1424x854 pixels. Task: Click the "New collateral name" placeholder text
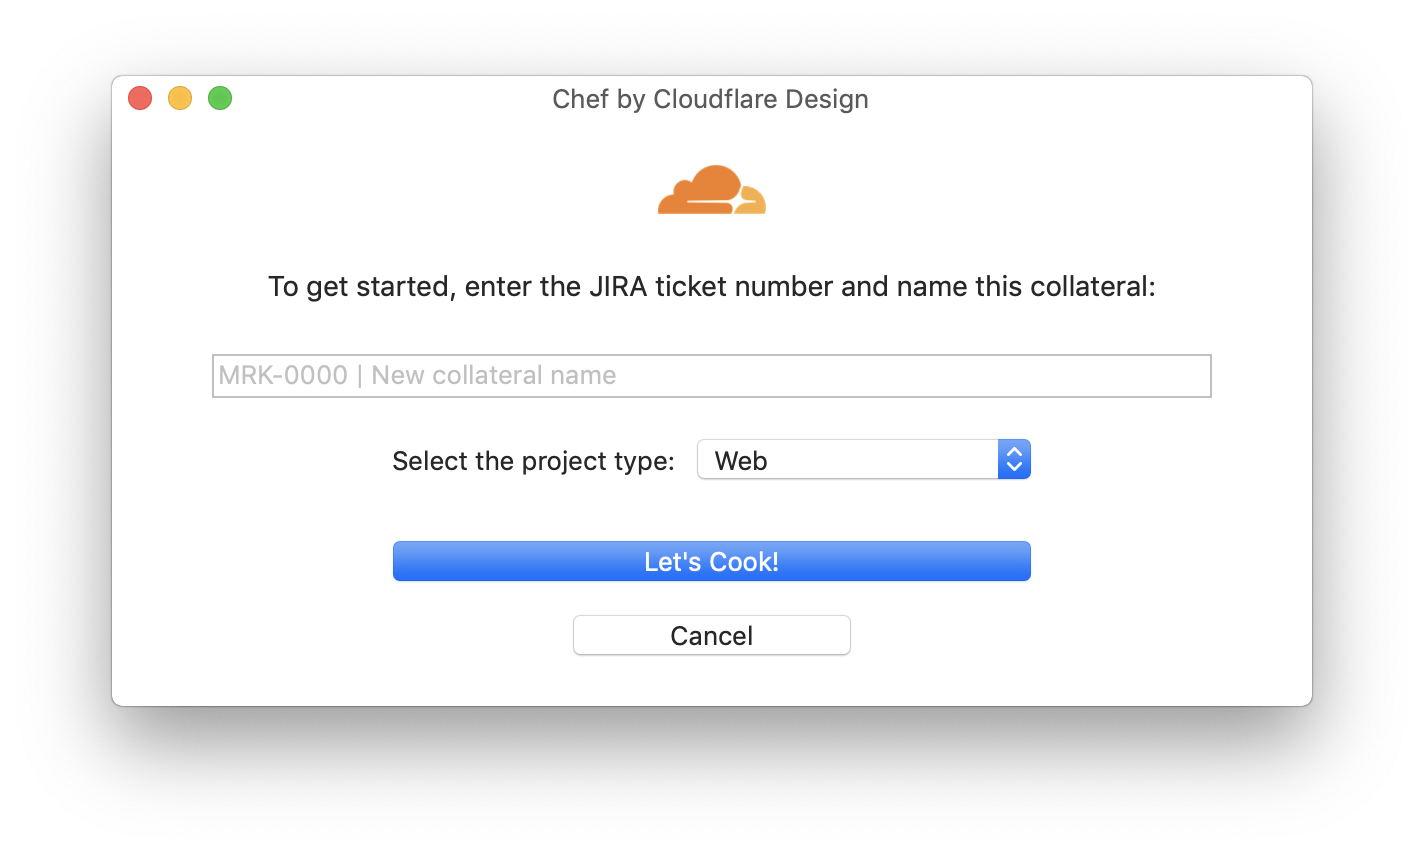(x=494, y=376)
